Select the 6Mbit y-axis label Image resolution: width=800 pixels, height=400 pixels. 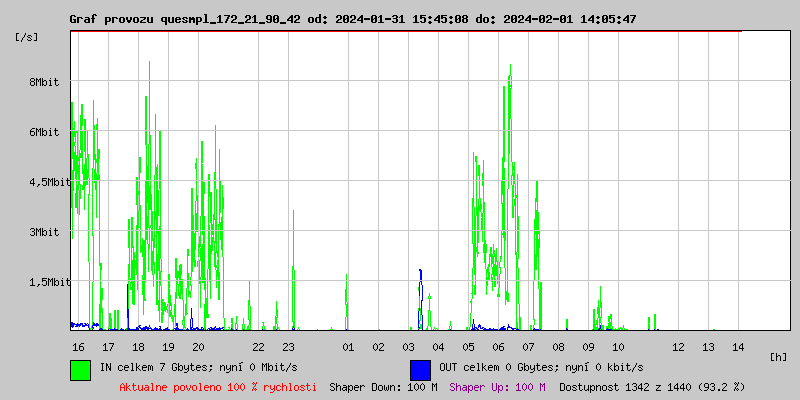[44, 132]
